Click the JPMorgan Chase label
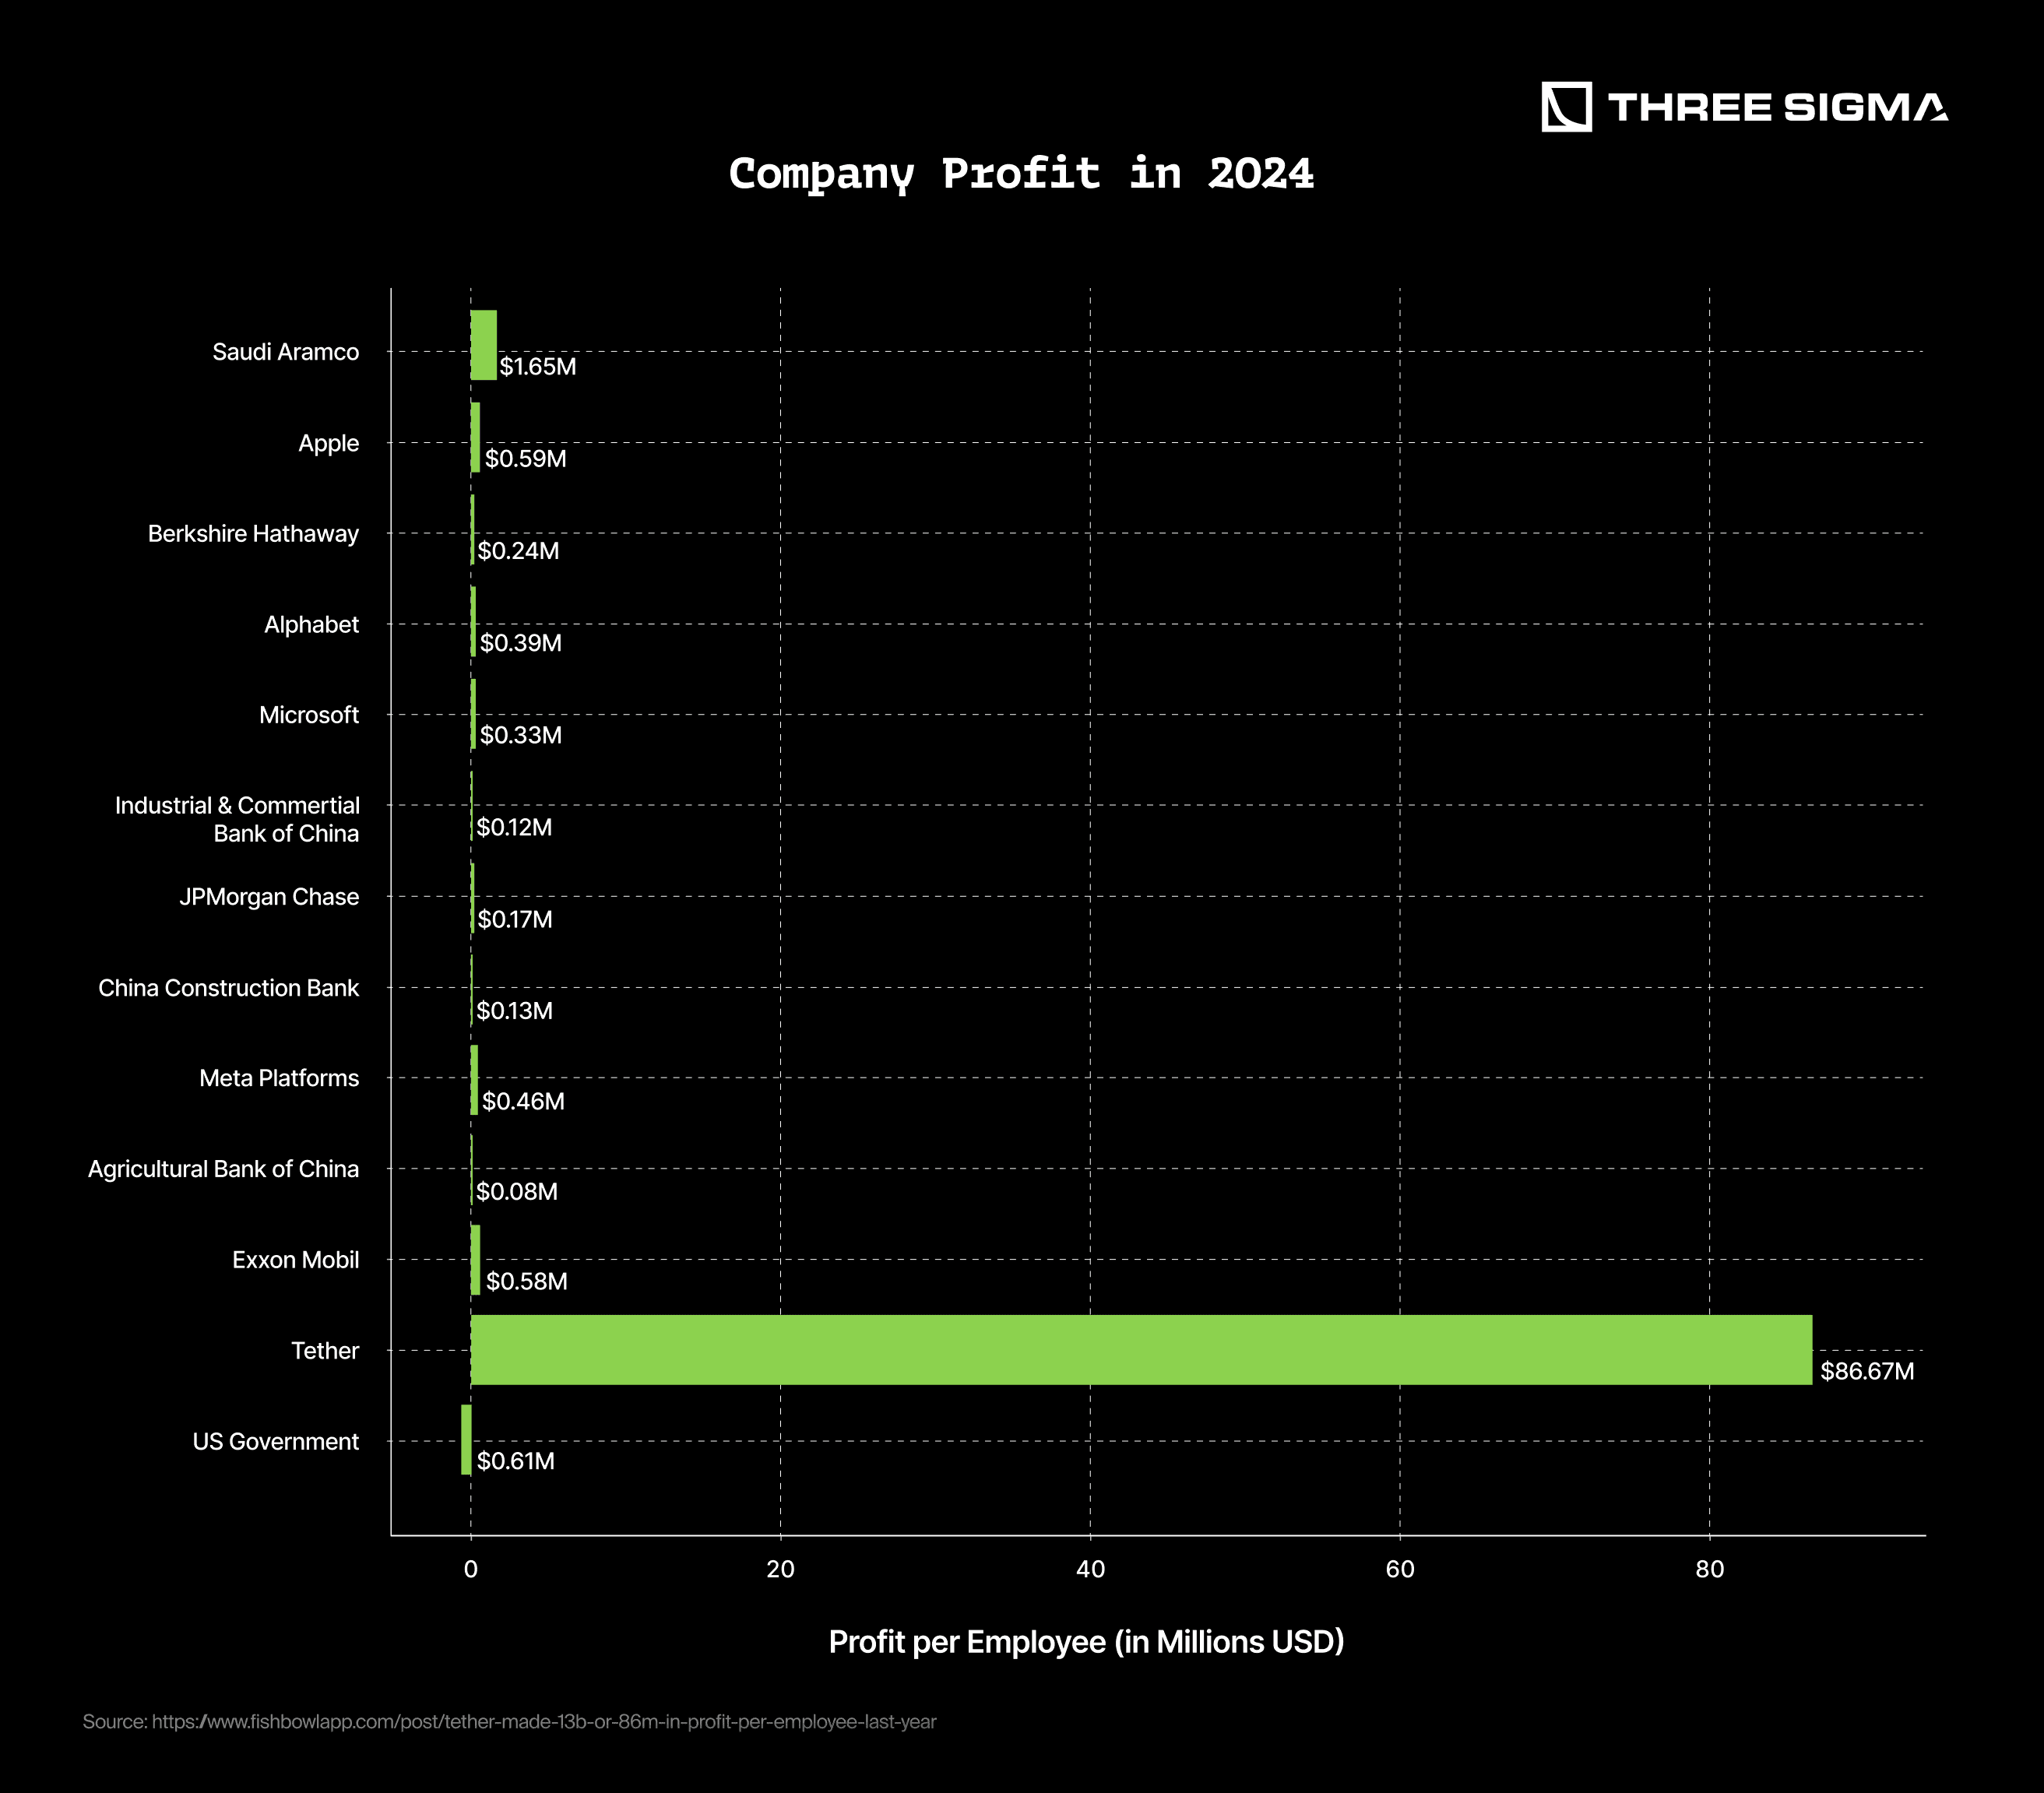2044x1793 pixels. click(269, 897)
